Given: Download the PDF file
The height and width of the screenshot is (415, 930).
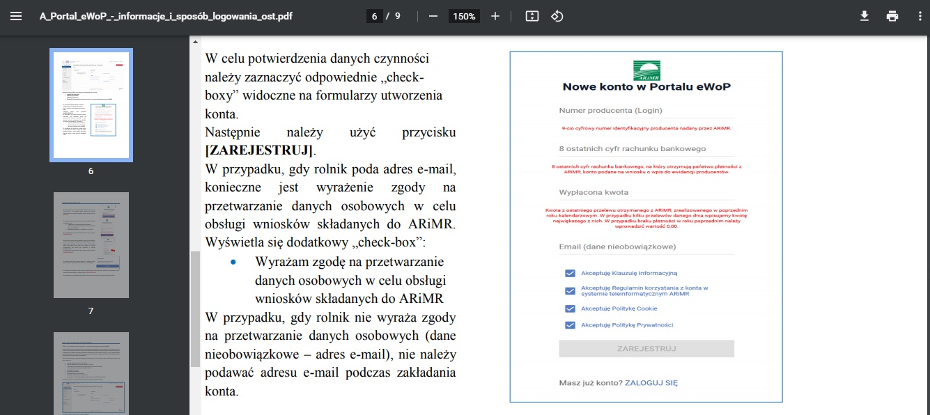Looking at the screenshot, I should pos(865,17).
